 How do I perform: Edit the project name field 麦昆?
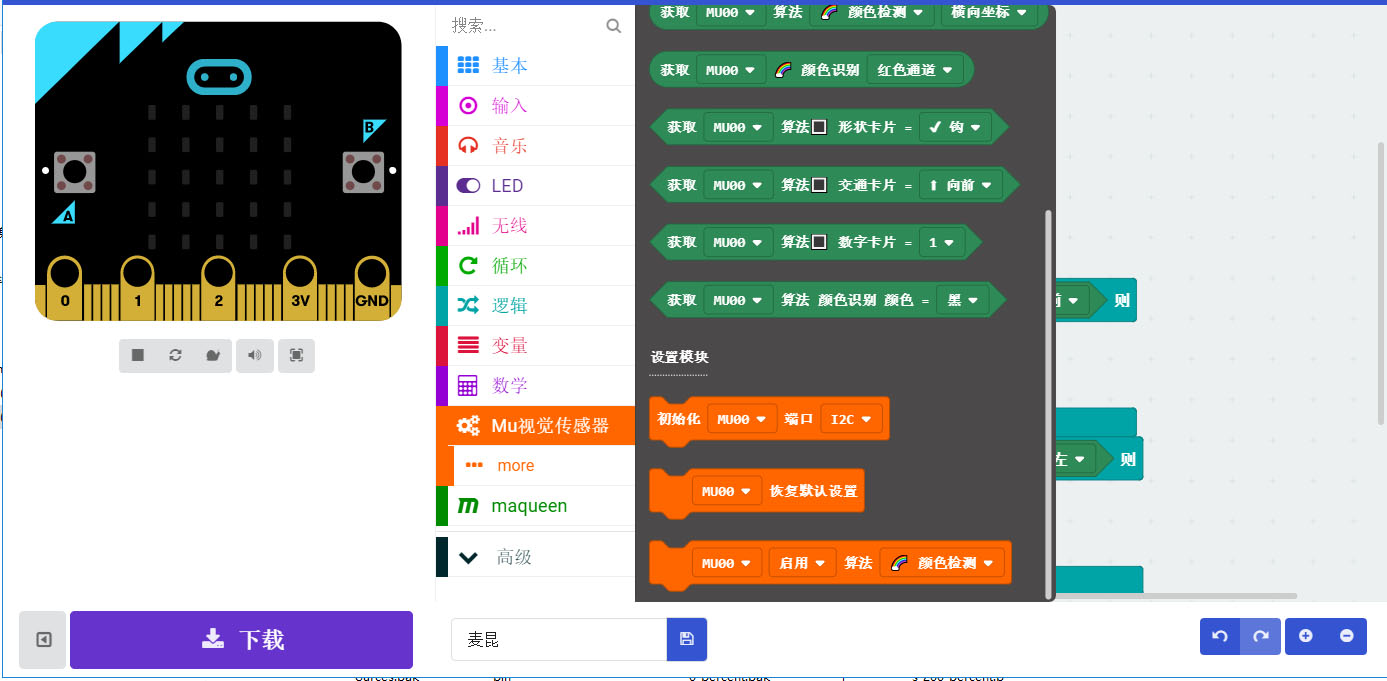(x=559, y=640)
